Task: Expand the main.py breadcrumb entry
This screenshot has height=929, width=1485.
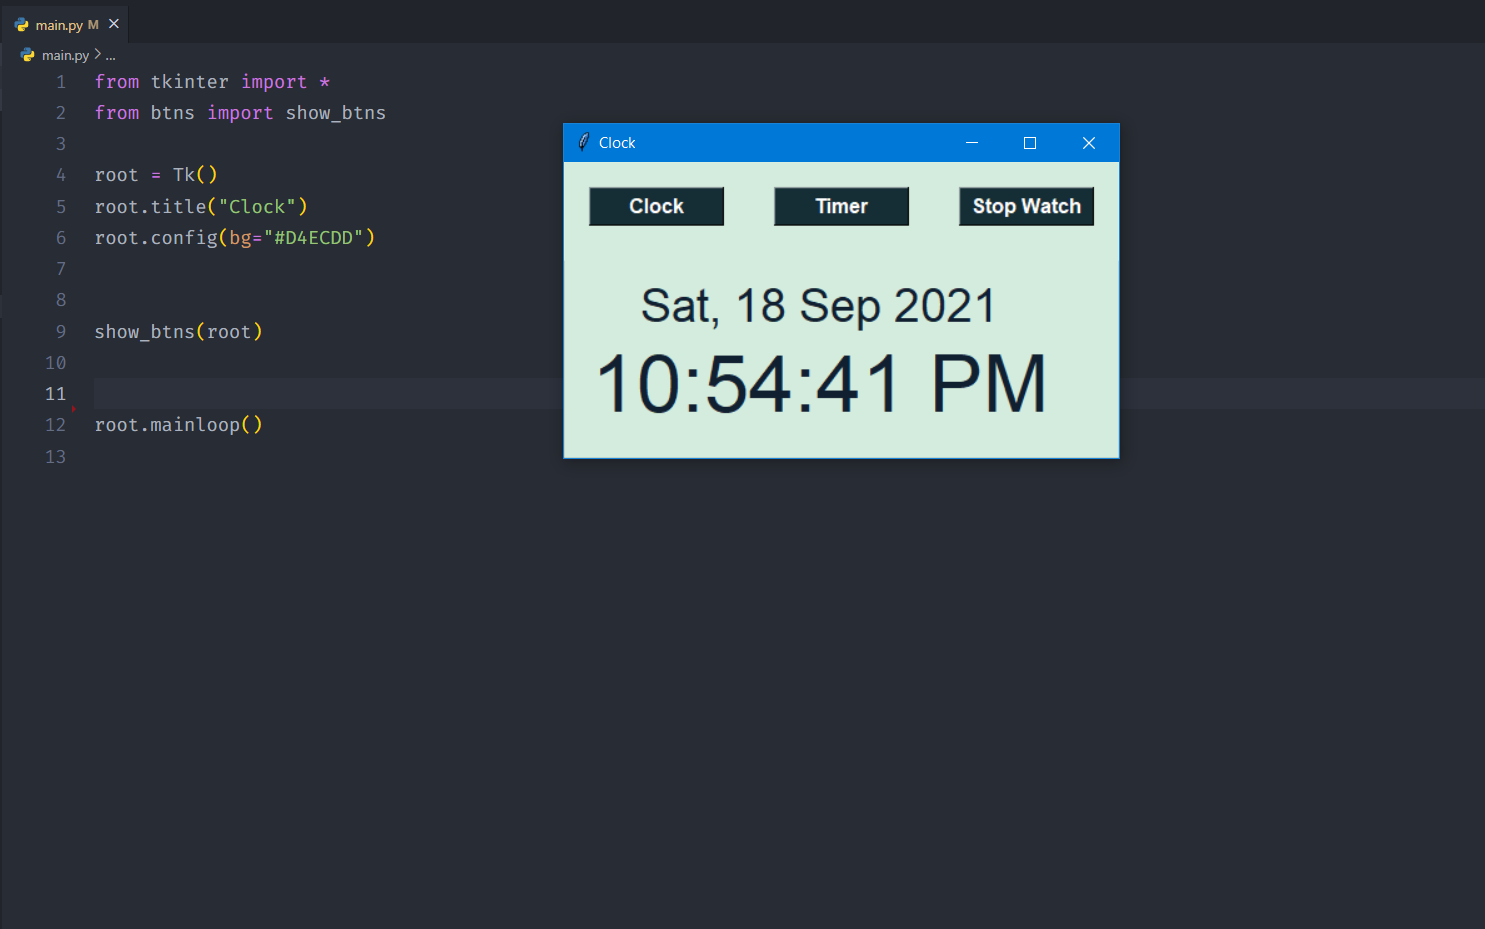Action: [64, 55]
